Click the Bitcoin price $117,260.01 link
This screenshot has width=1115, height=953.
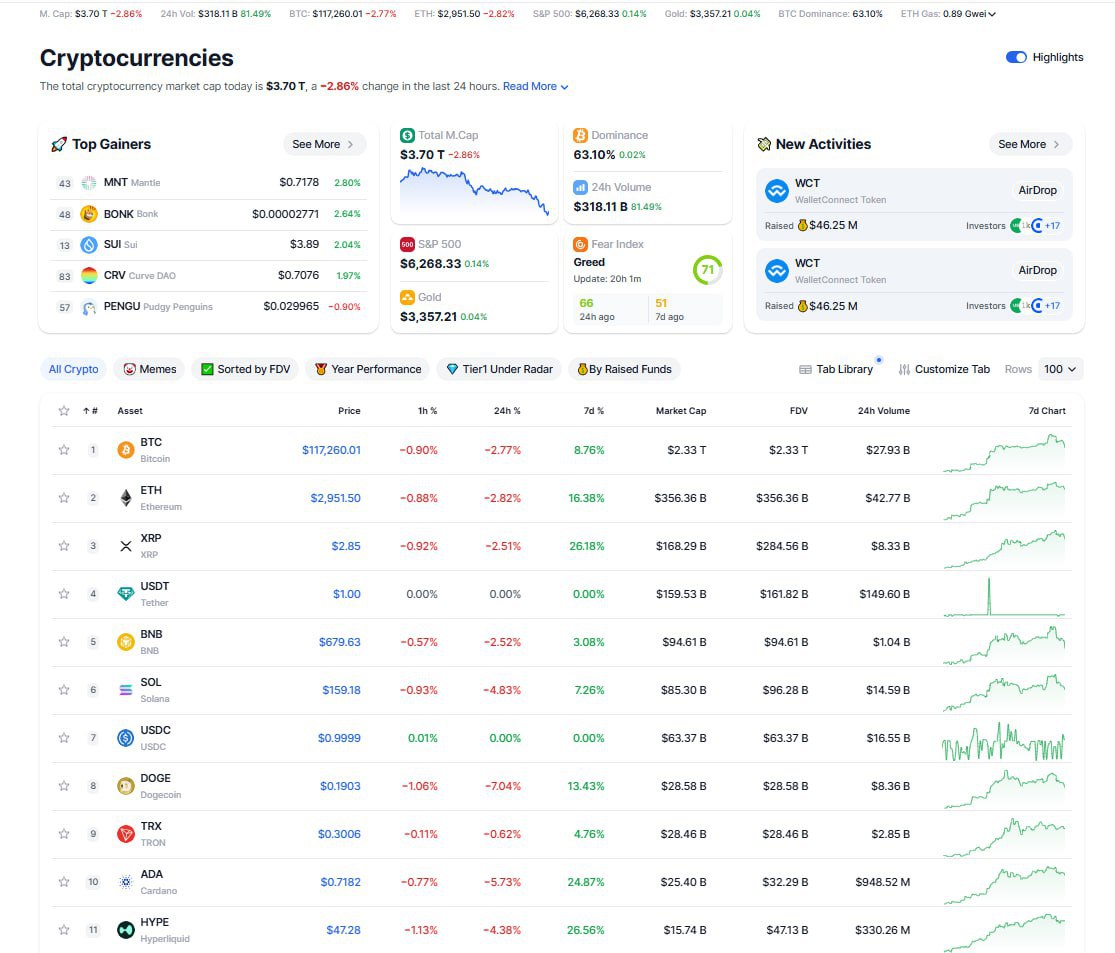point(331,450)
